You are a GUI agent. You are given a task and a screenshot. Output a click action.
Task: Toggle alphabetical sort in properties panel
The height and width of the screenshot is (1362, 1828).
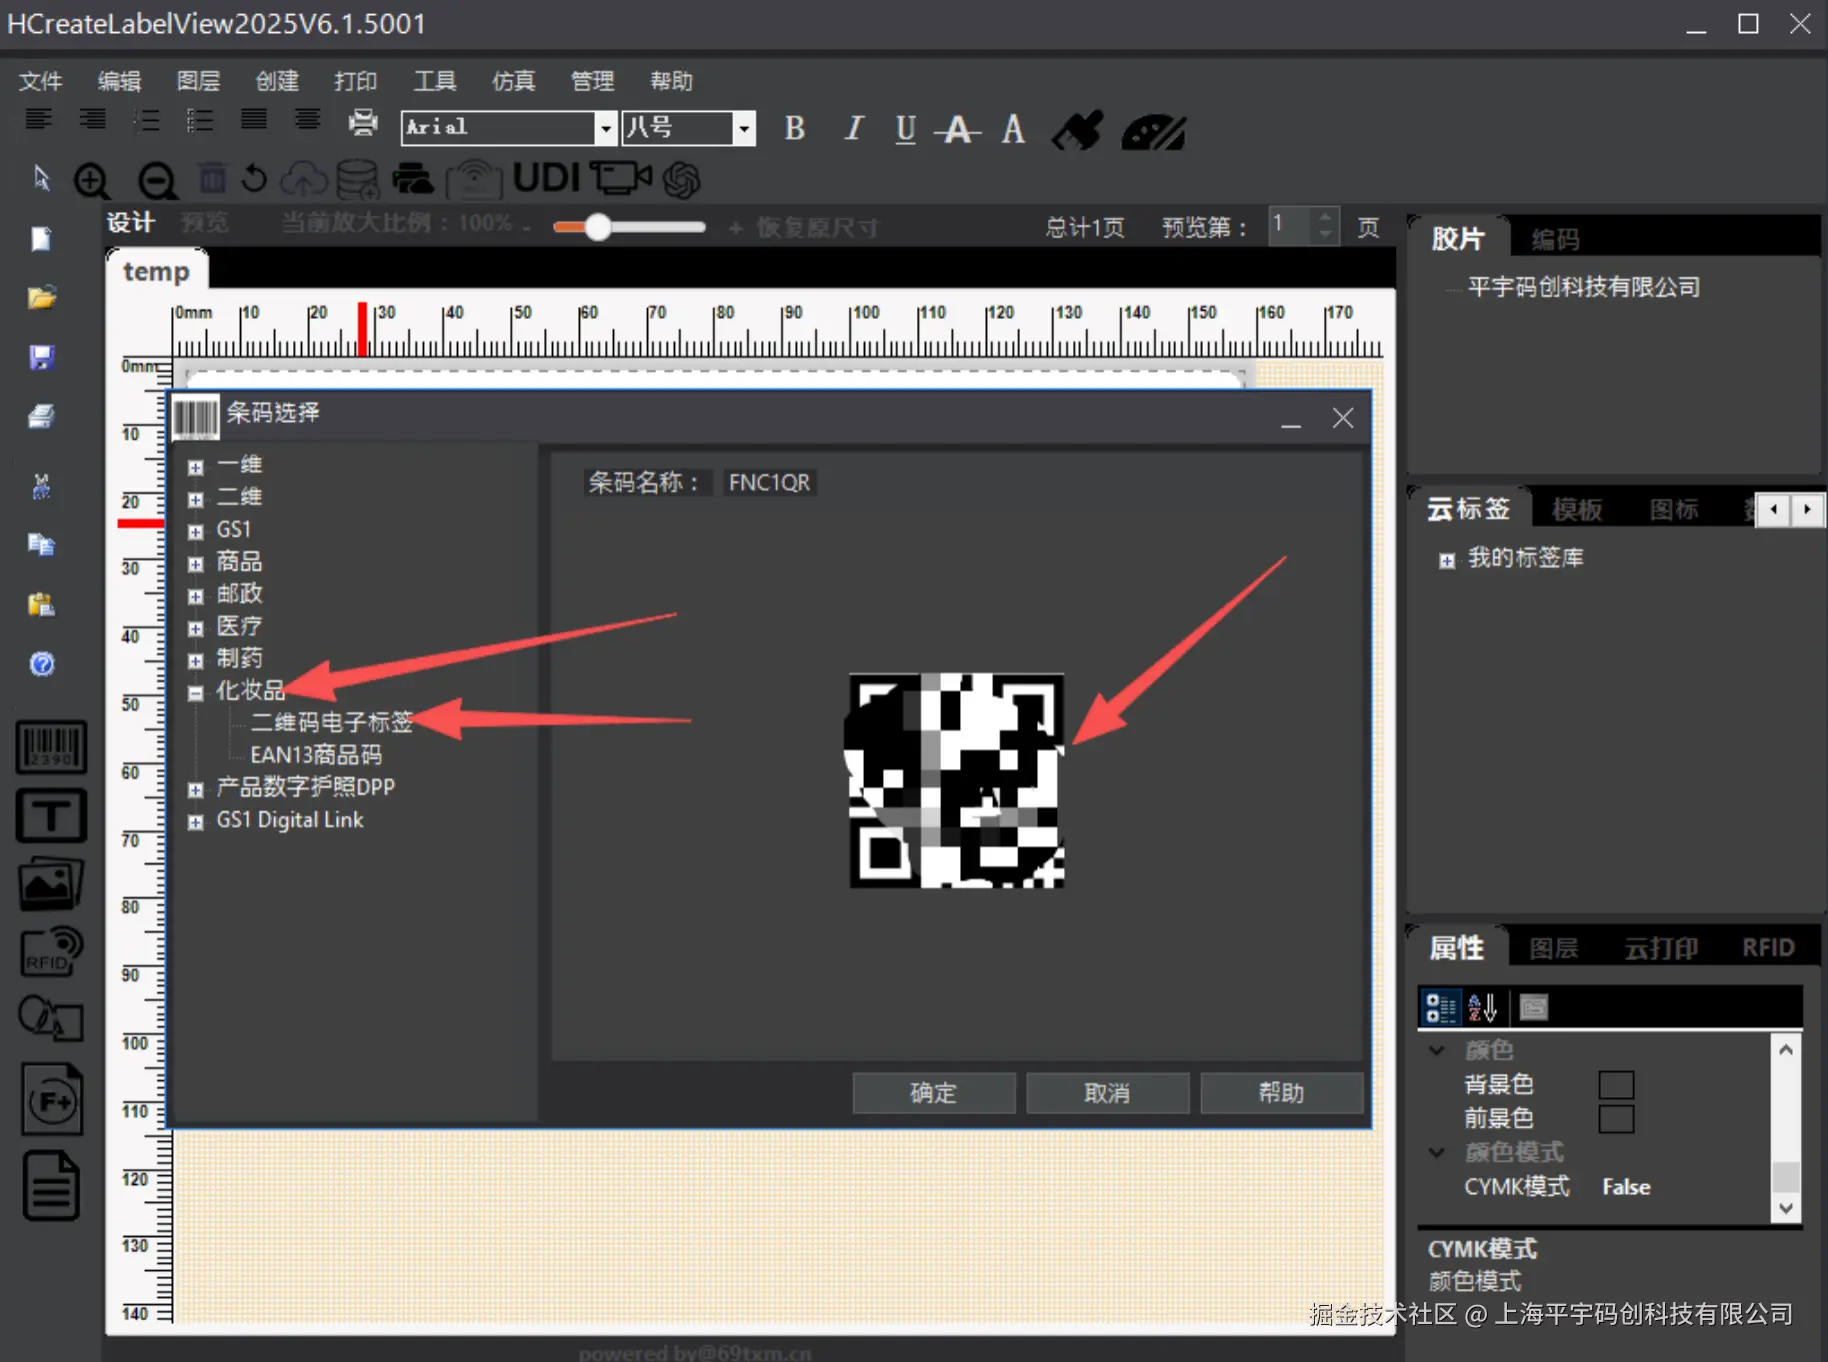pyautogui.click(x=1482, y=1007)
